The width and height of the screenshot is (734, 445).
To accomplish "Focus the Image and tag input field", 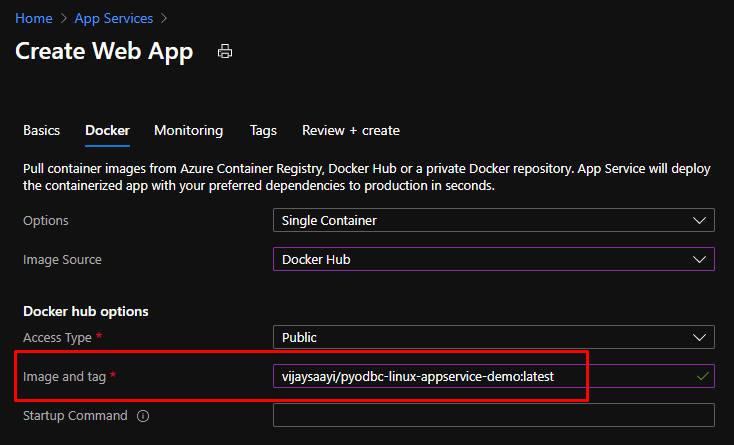I will click(x=494, y=376).
